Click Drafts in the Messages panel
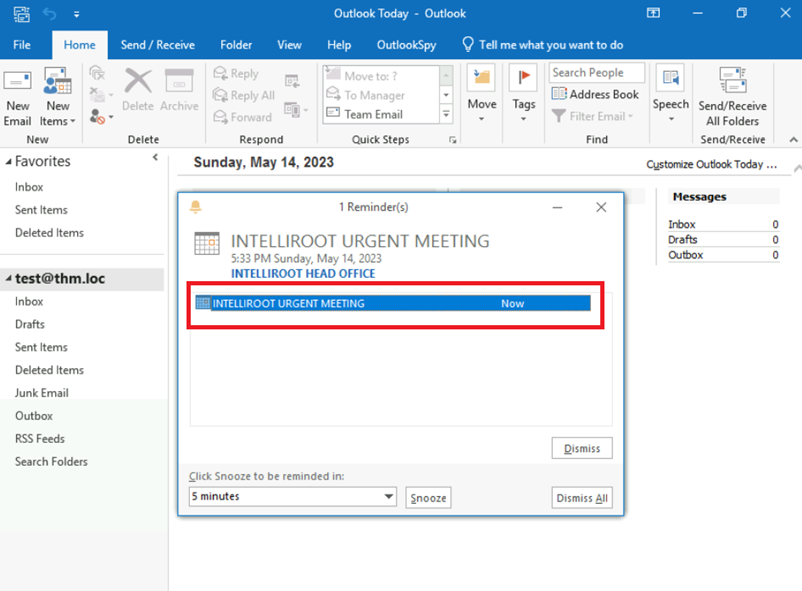The height and width of the screenshot is (591, 802). click(682, 239)
